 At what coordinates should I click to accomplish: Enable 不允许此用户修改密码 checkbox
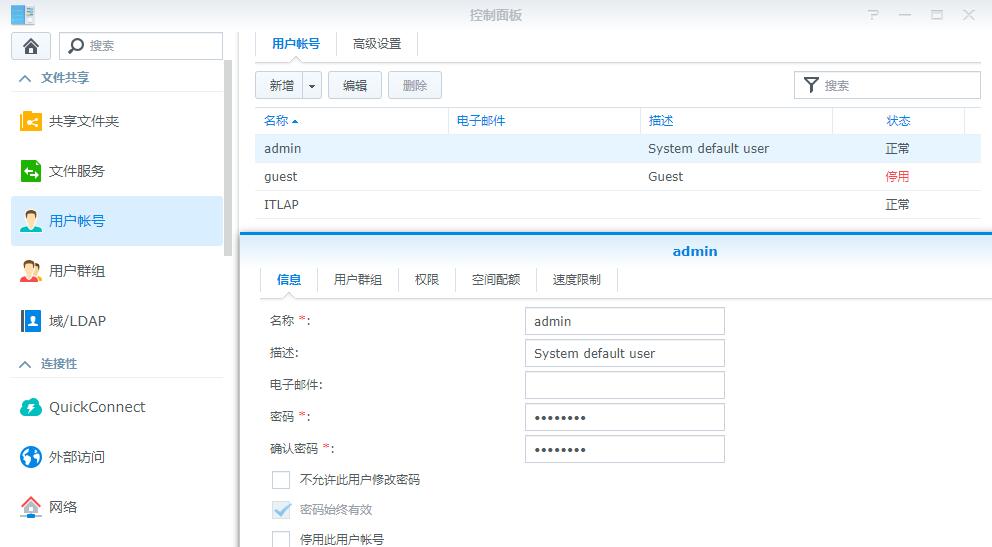[281, 480]
